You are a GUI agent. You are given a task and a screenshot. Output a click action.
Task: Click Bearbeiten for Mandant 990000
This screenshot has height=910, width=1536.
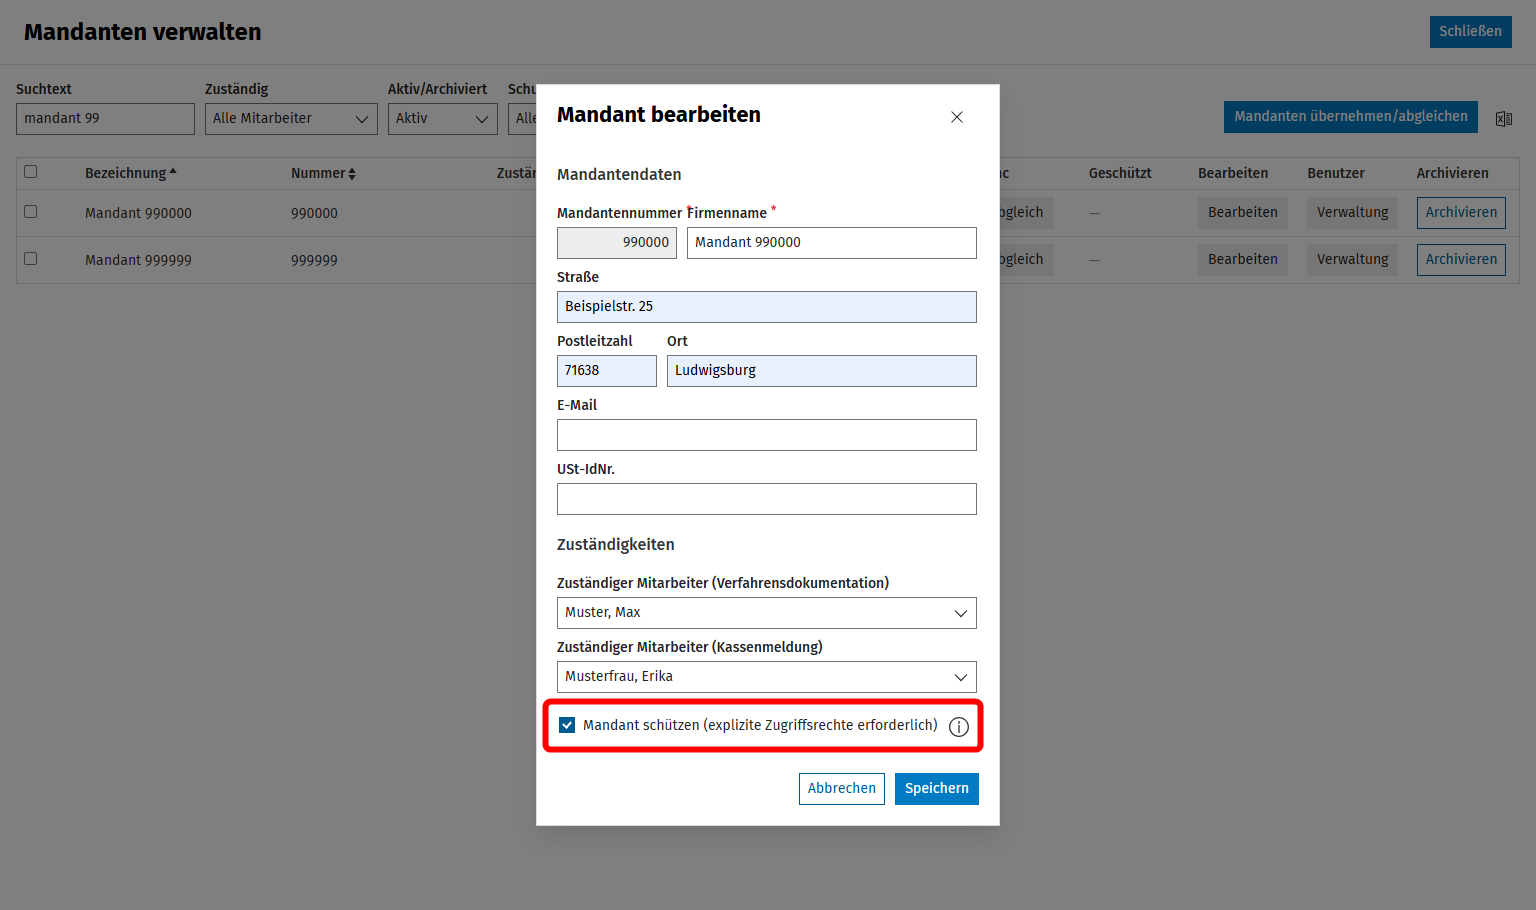(x=1243, y=213)
